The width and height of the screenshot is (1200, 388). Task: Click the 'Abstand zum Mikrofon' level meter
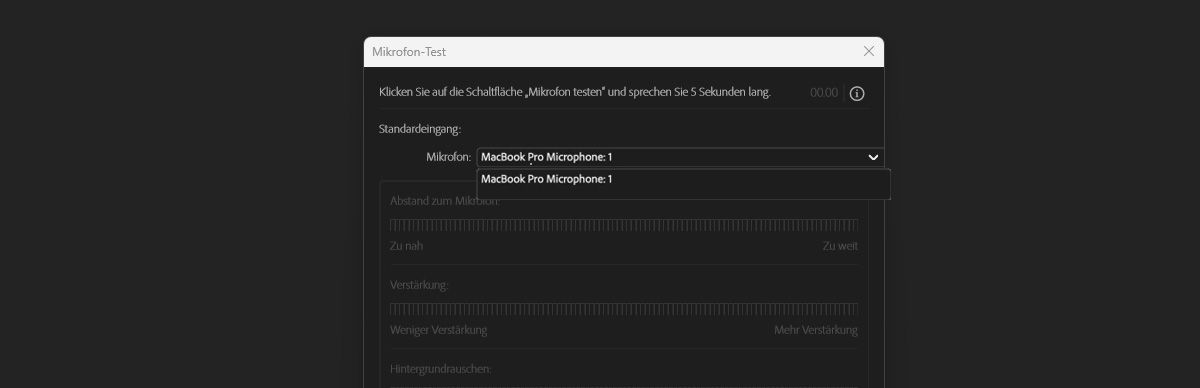pos(624,225)
